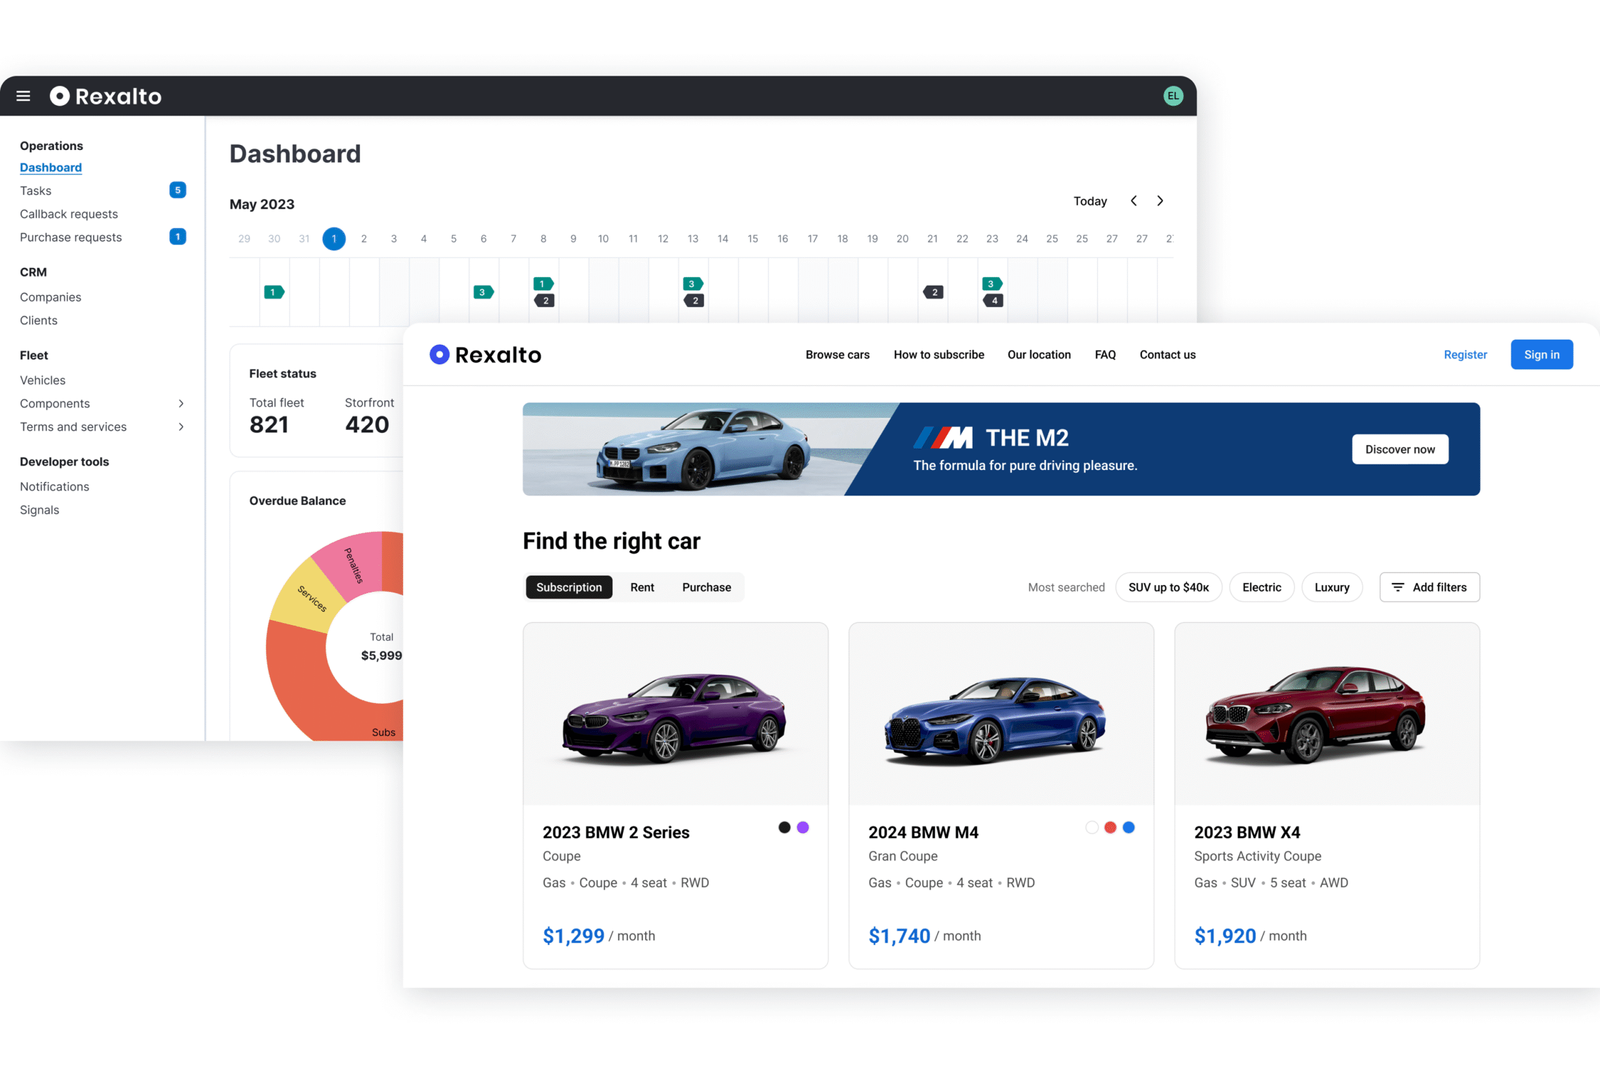Viewport: 1600px width, 1065px height.
Task: Pick black color for BMW 2 Series
Action: coord(784,827)
